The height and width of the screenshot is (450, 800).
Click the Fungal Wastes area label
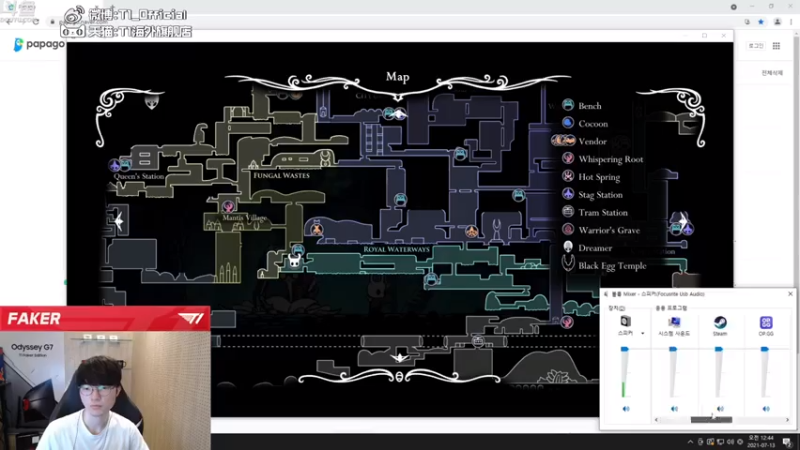281,175
